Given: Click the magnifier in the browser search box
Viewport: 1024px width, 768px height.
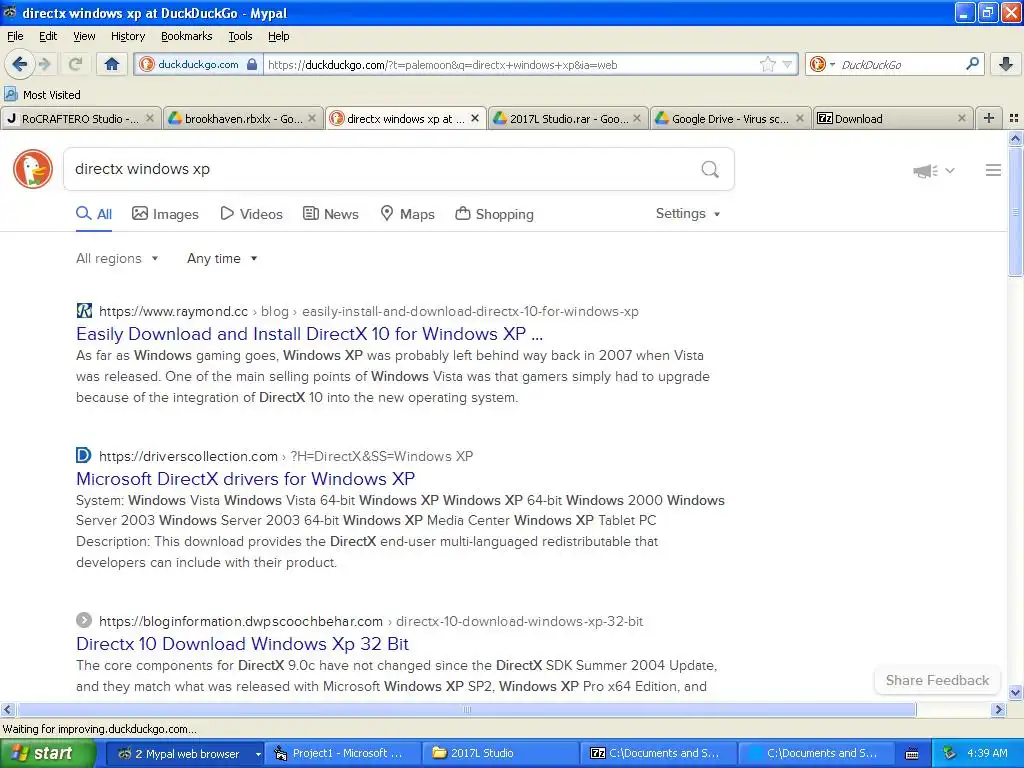Looking at the screenshot, I should click(x=972, y=64).
